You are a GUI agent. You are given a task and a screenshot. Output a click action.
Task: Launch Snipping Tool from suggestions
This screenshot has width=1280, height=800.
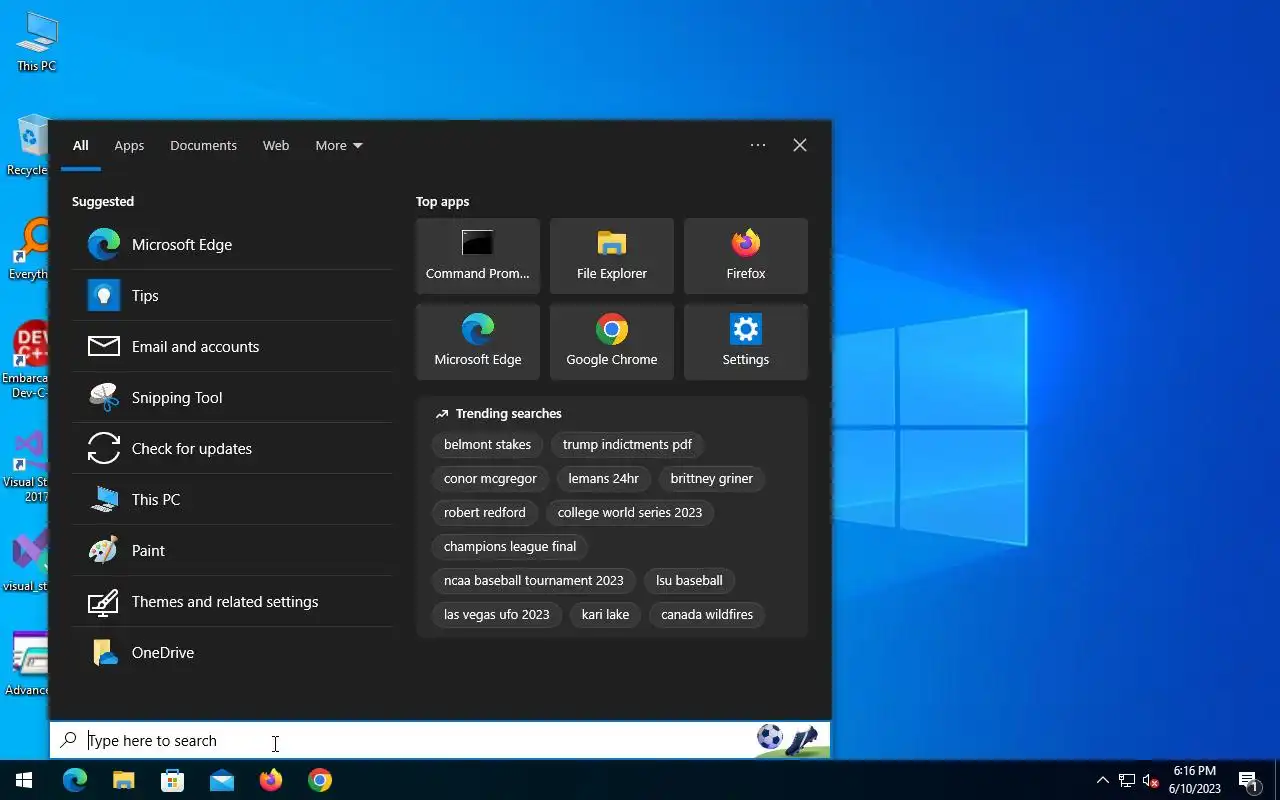click(x=232, y=397)
